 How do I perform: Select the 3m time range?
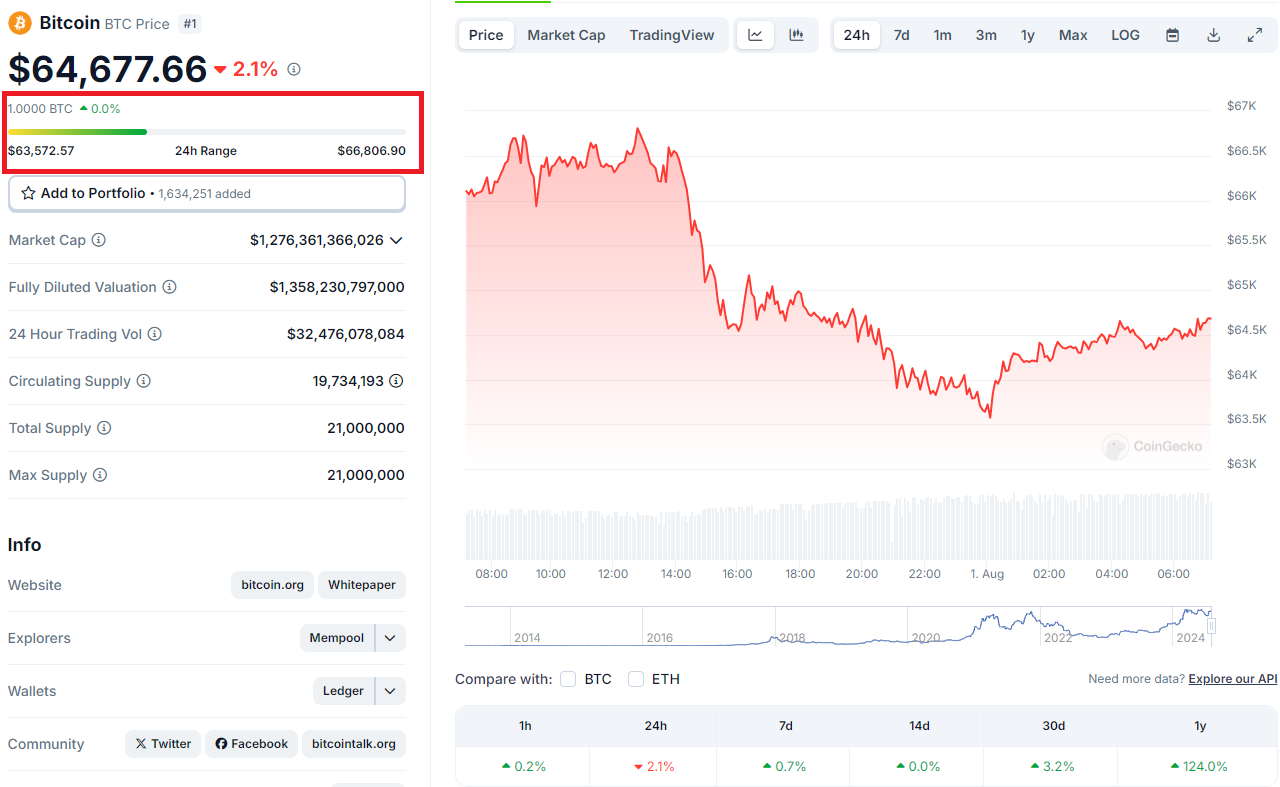click(986, 35)
